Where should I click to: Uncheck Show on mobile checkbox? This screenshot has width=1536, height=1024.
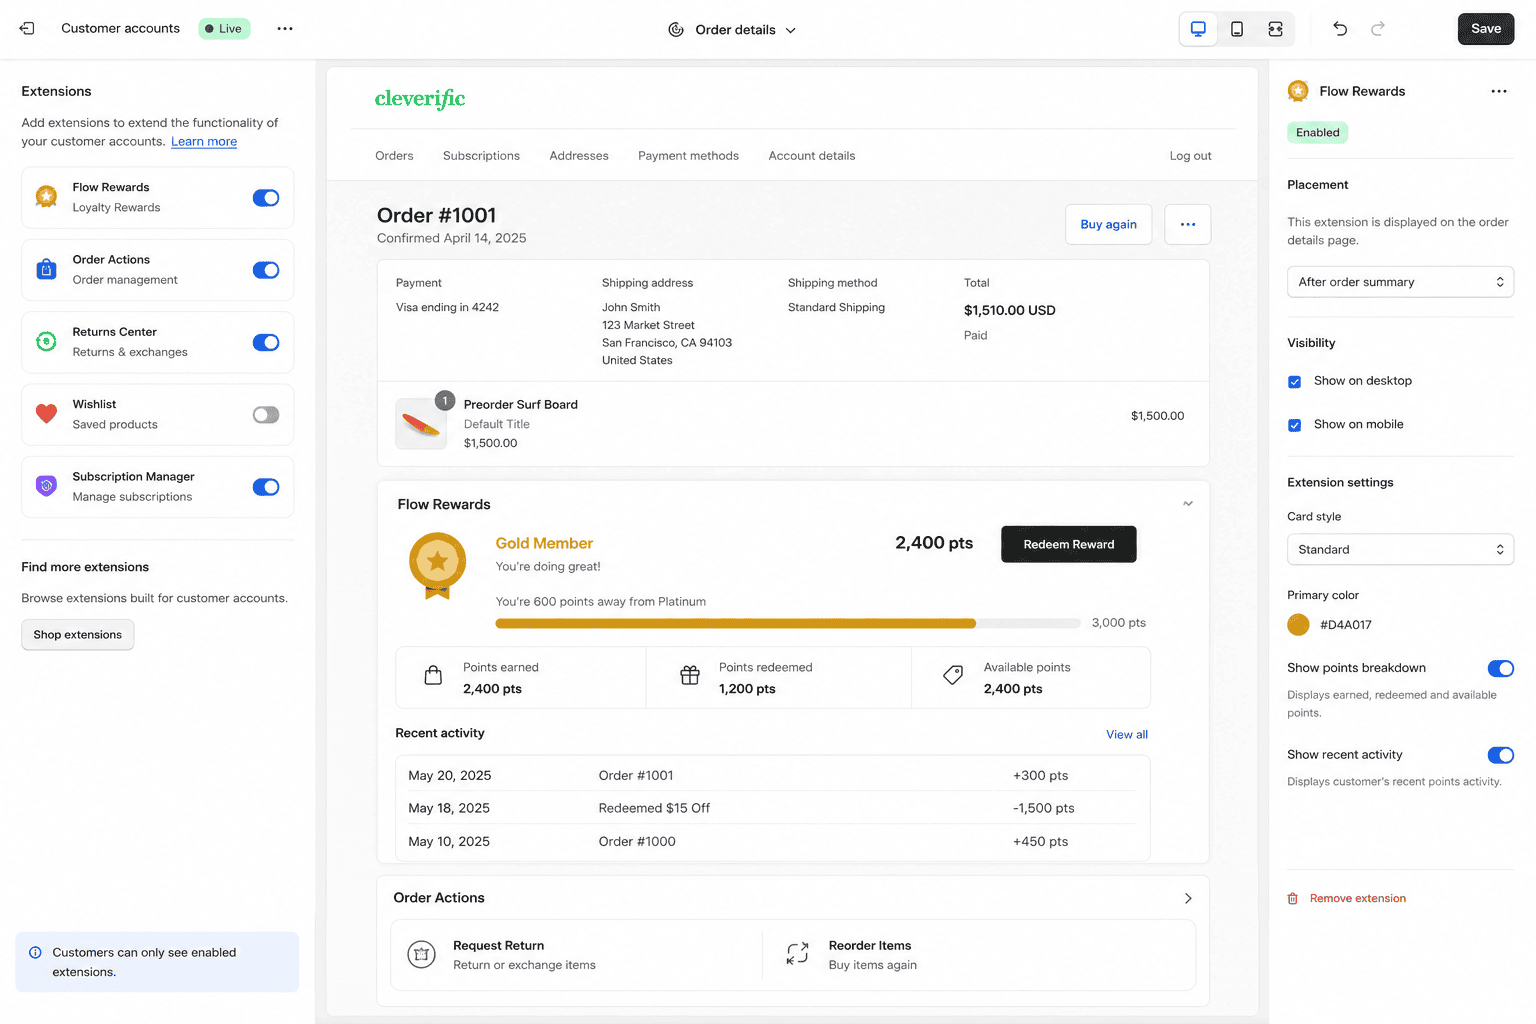[1295, 425]
